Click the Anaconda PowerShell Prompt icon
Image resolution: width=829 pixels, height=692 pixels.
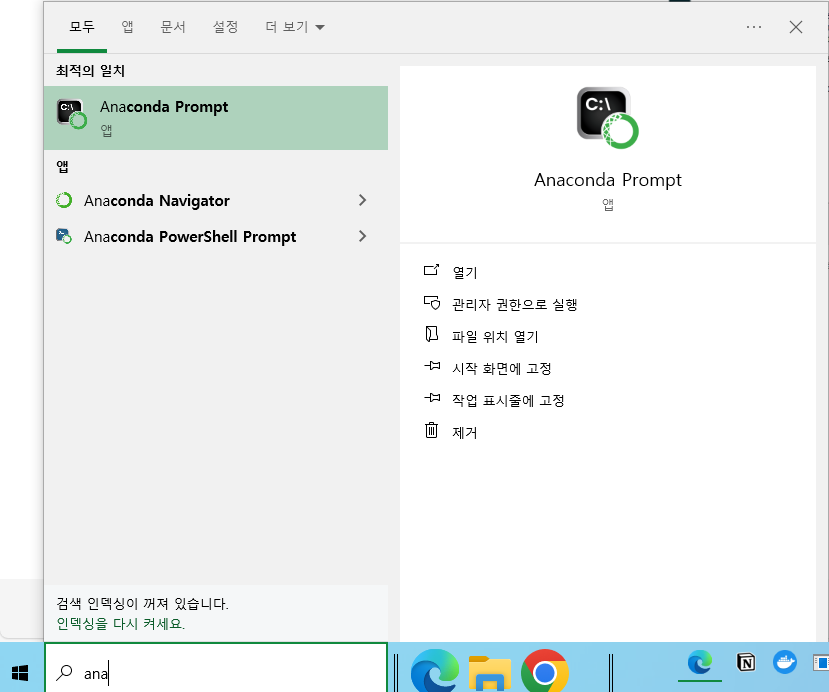click(64, 236)
